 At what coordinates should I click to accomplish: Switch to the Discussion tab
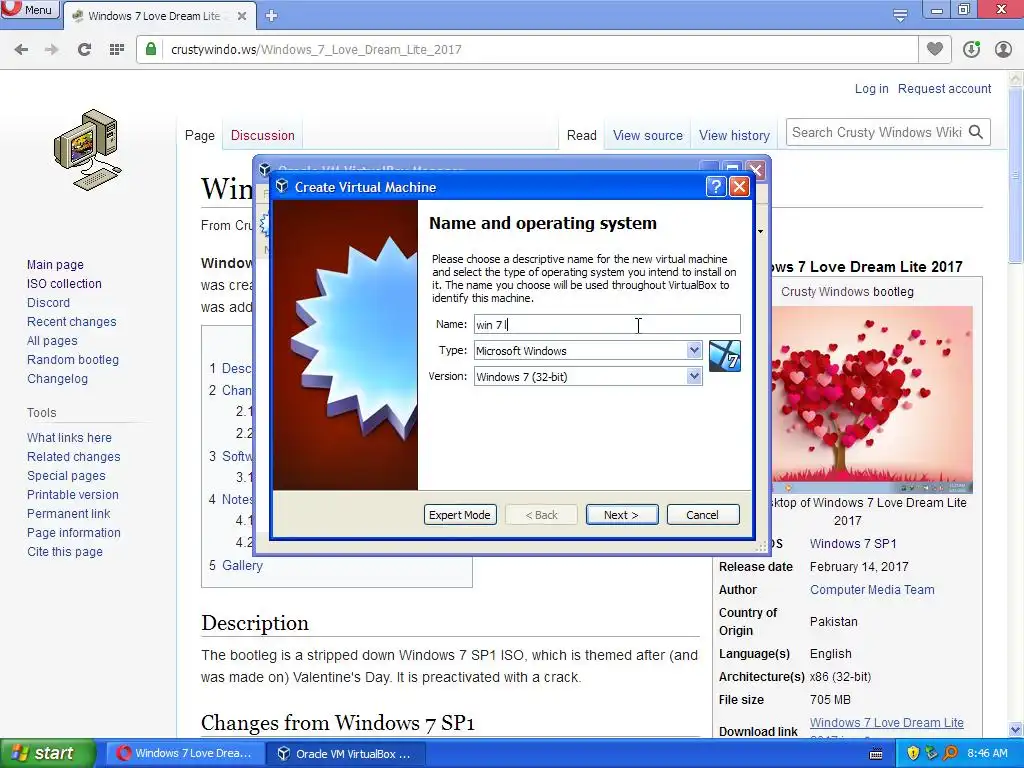pyautogui.click(x=263, y=135)
